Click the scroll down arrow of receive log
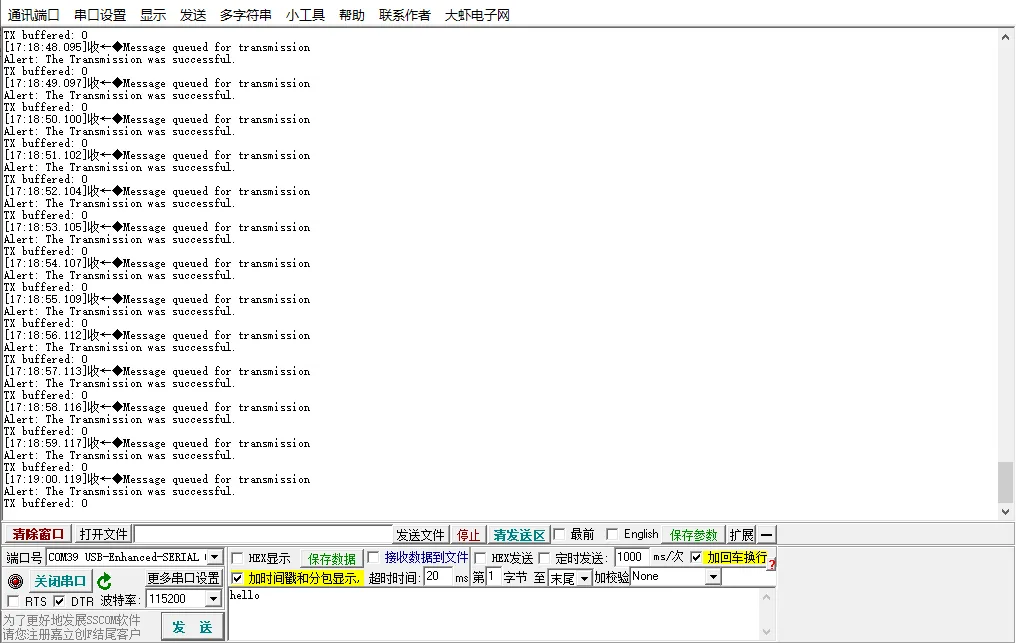This screenshot has width=1016, height=643. tap(1006, 512)
